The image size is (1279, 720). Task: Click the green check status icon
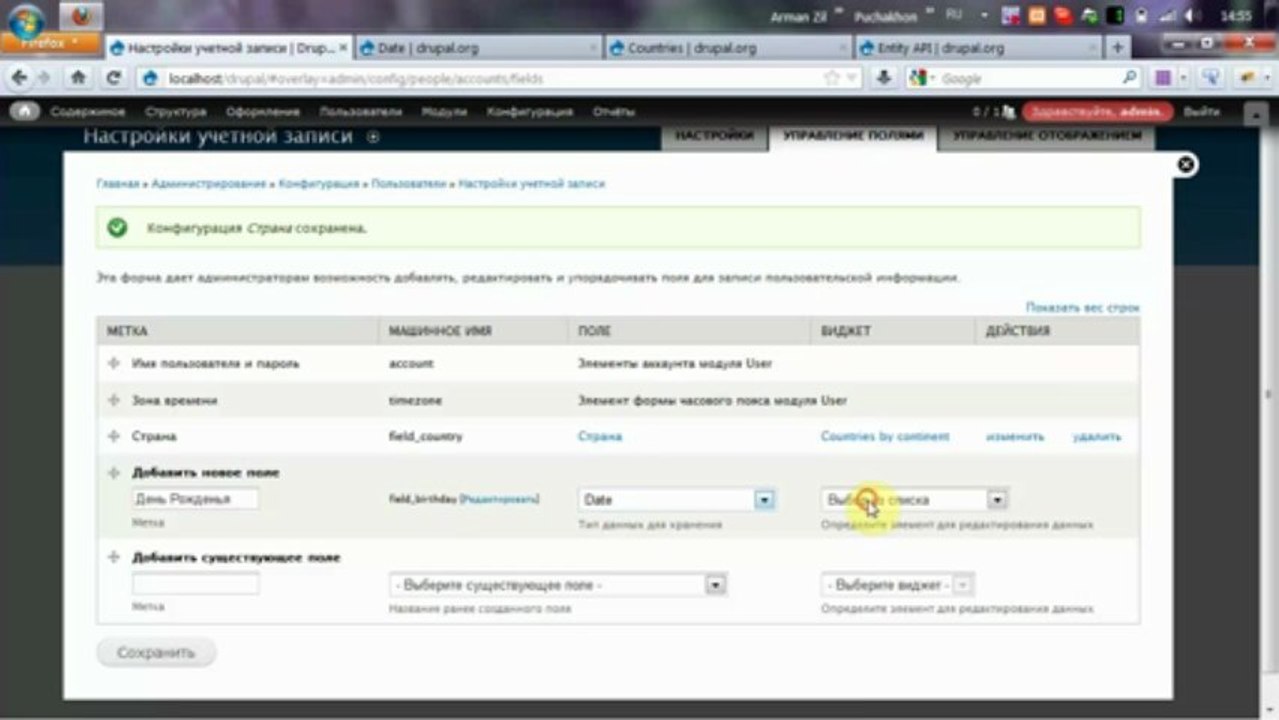point(117,228)
